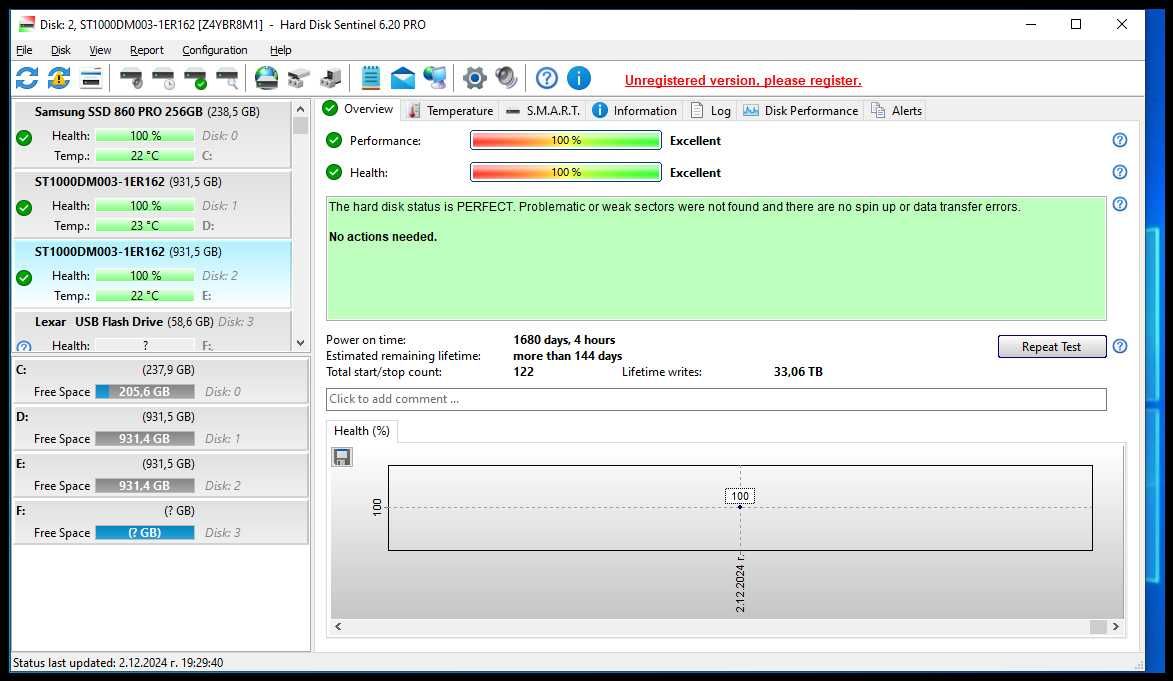The height and width of the screenshot is (681, 1173).
Task: Select the Health (%) graph tab
Action: (362, 431)
